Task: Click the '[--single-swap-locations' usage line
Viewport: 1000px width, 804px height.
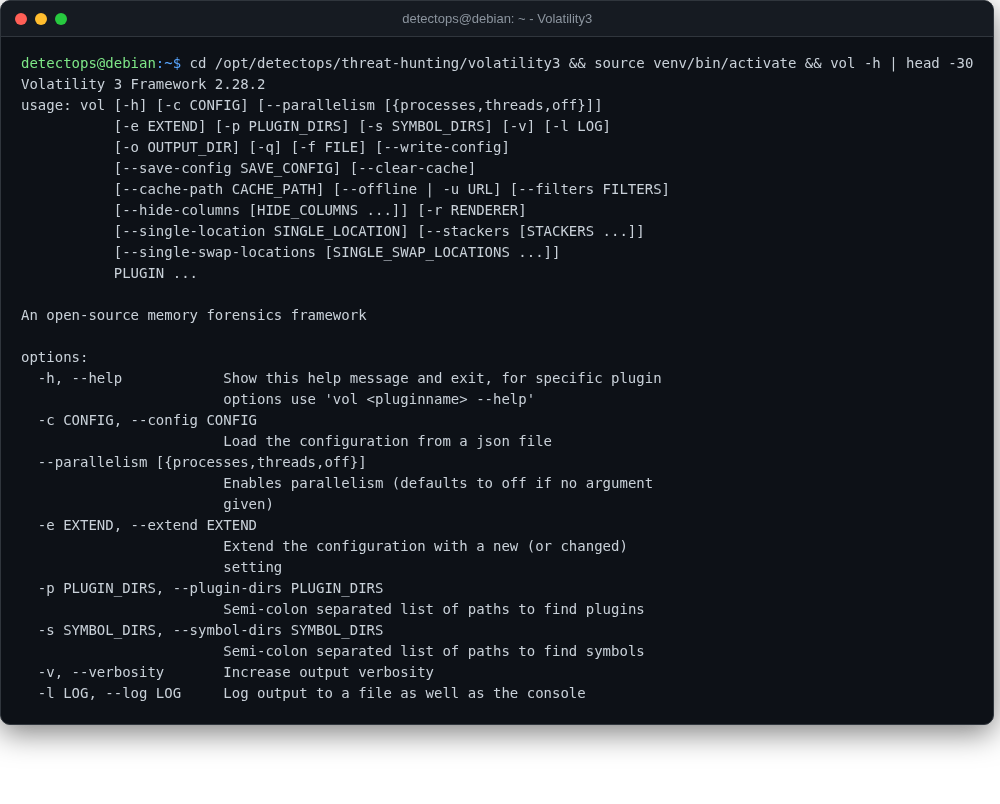Action: [x=337, y=252]
